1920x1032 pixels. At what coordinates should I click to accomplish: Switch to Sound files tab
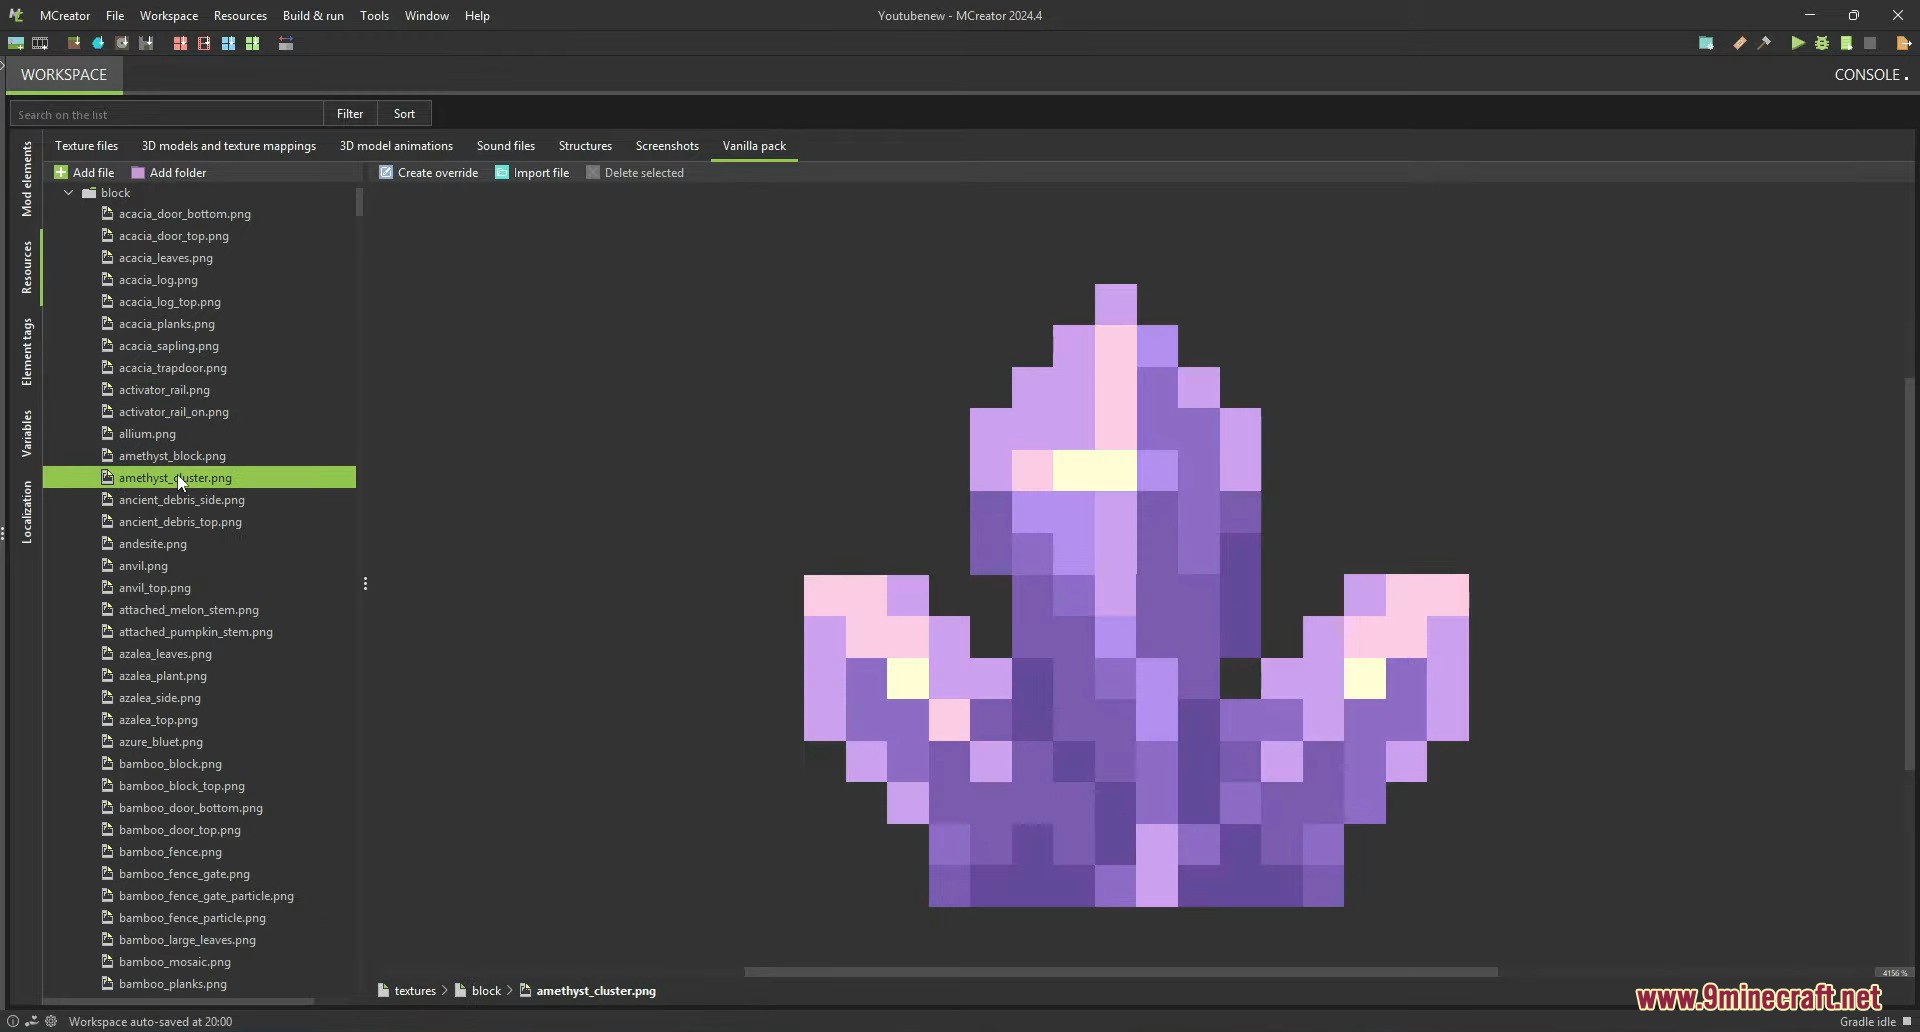(x=506, y=146)
